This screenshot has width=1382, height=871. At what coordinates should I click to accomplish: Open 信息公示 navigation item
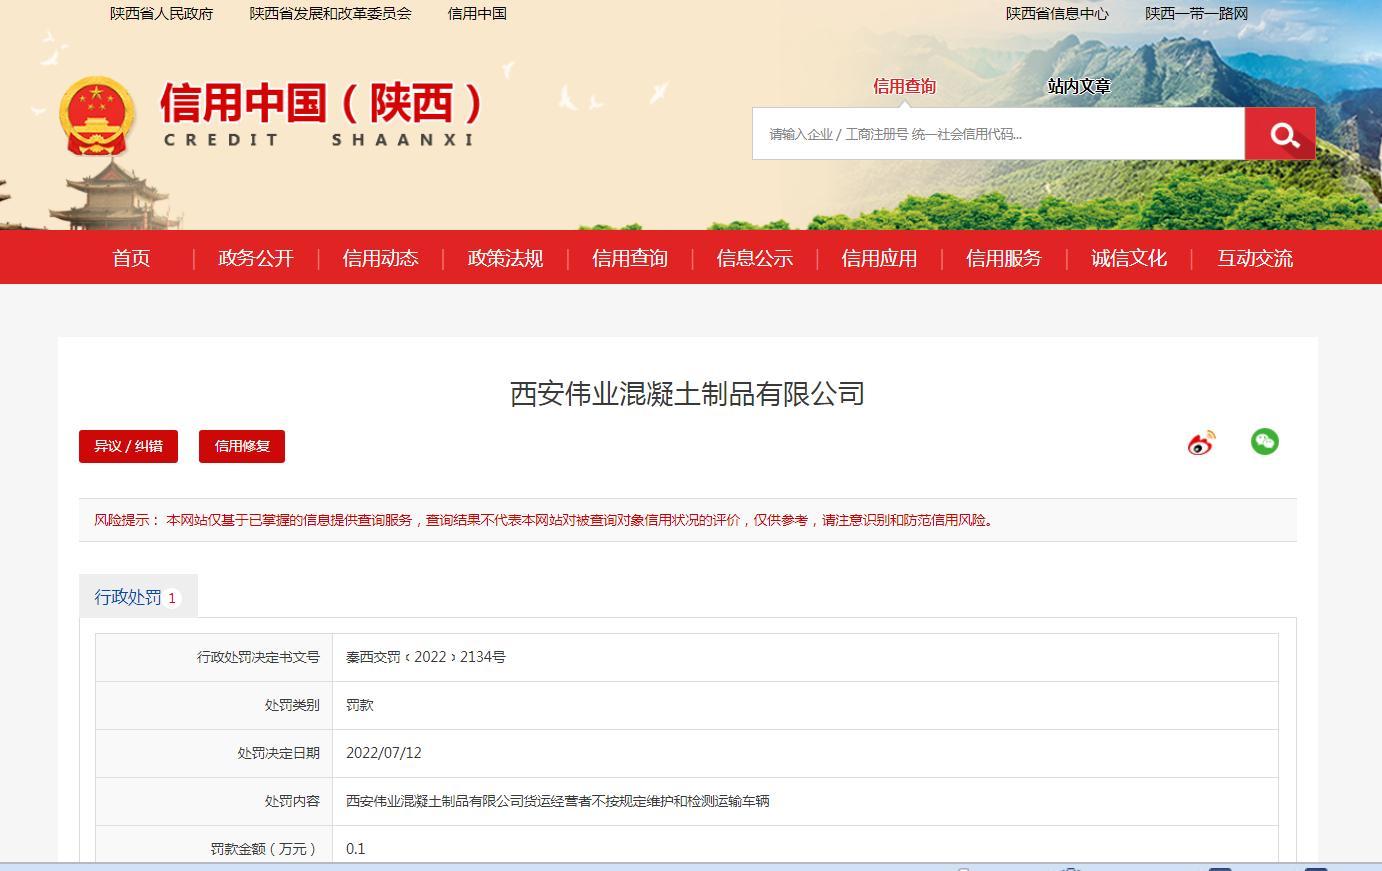pyautogui.click(x=754, y=258)
